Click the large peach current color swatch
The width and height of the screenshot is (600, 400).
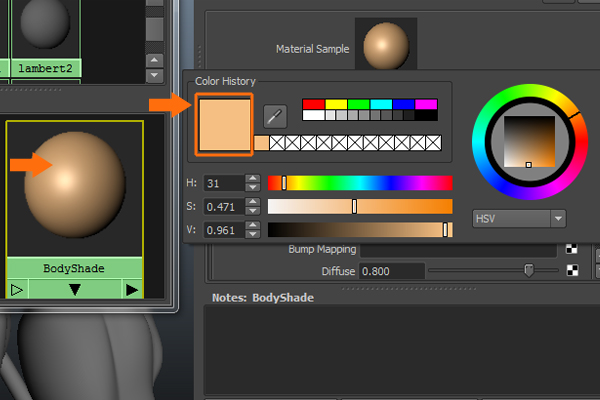(225, 125)
